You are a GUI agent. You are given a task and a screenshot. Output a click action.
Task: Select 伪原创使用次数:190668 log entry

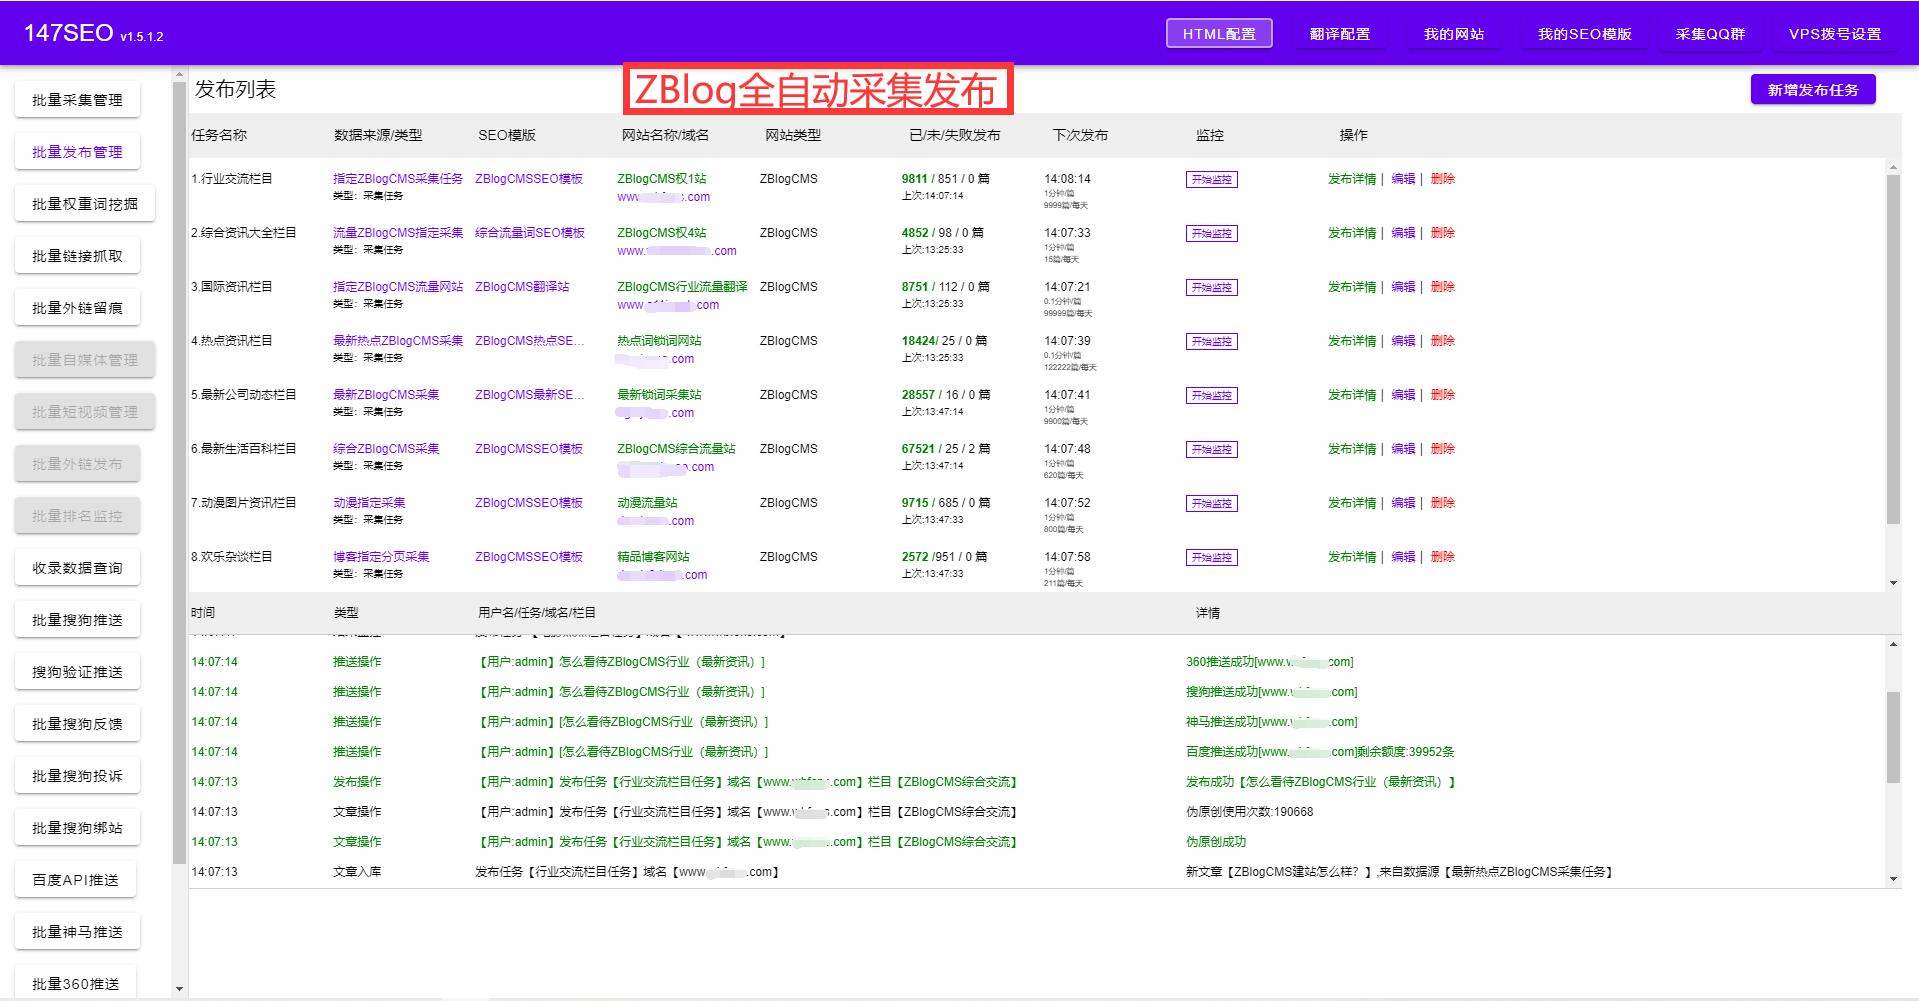pos(1250,812)
